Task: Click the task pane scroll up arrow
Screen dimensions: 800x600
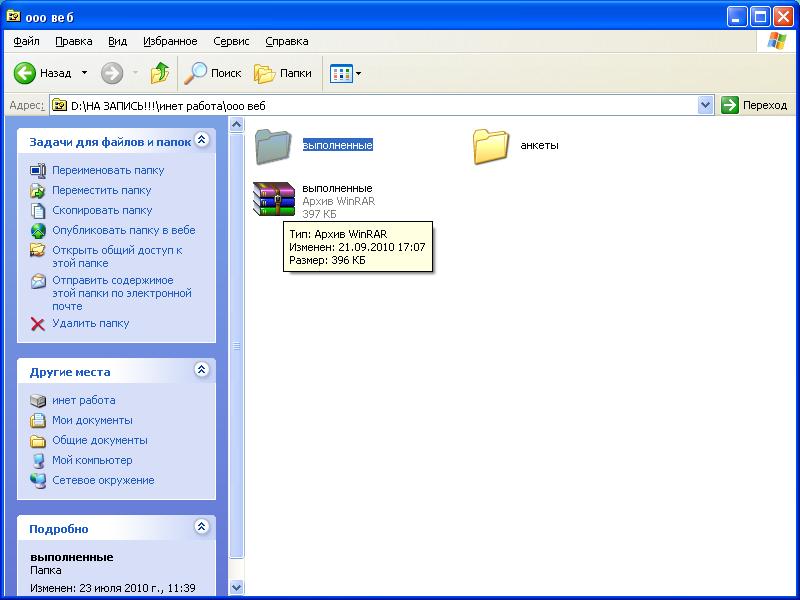Action: (236, 124)
